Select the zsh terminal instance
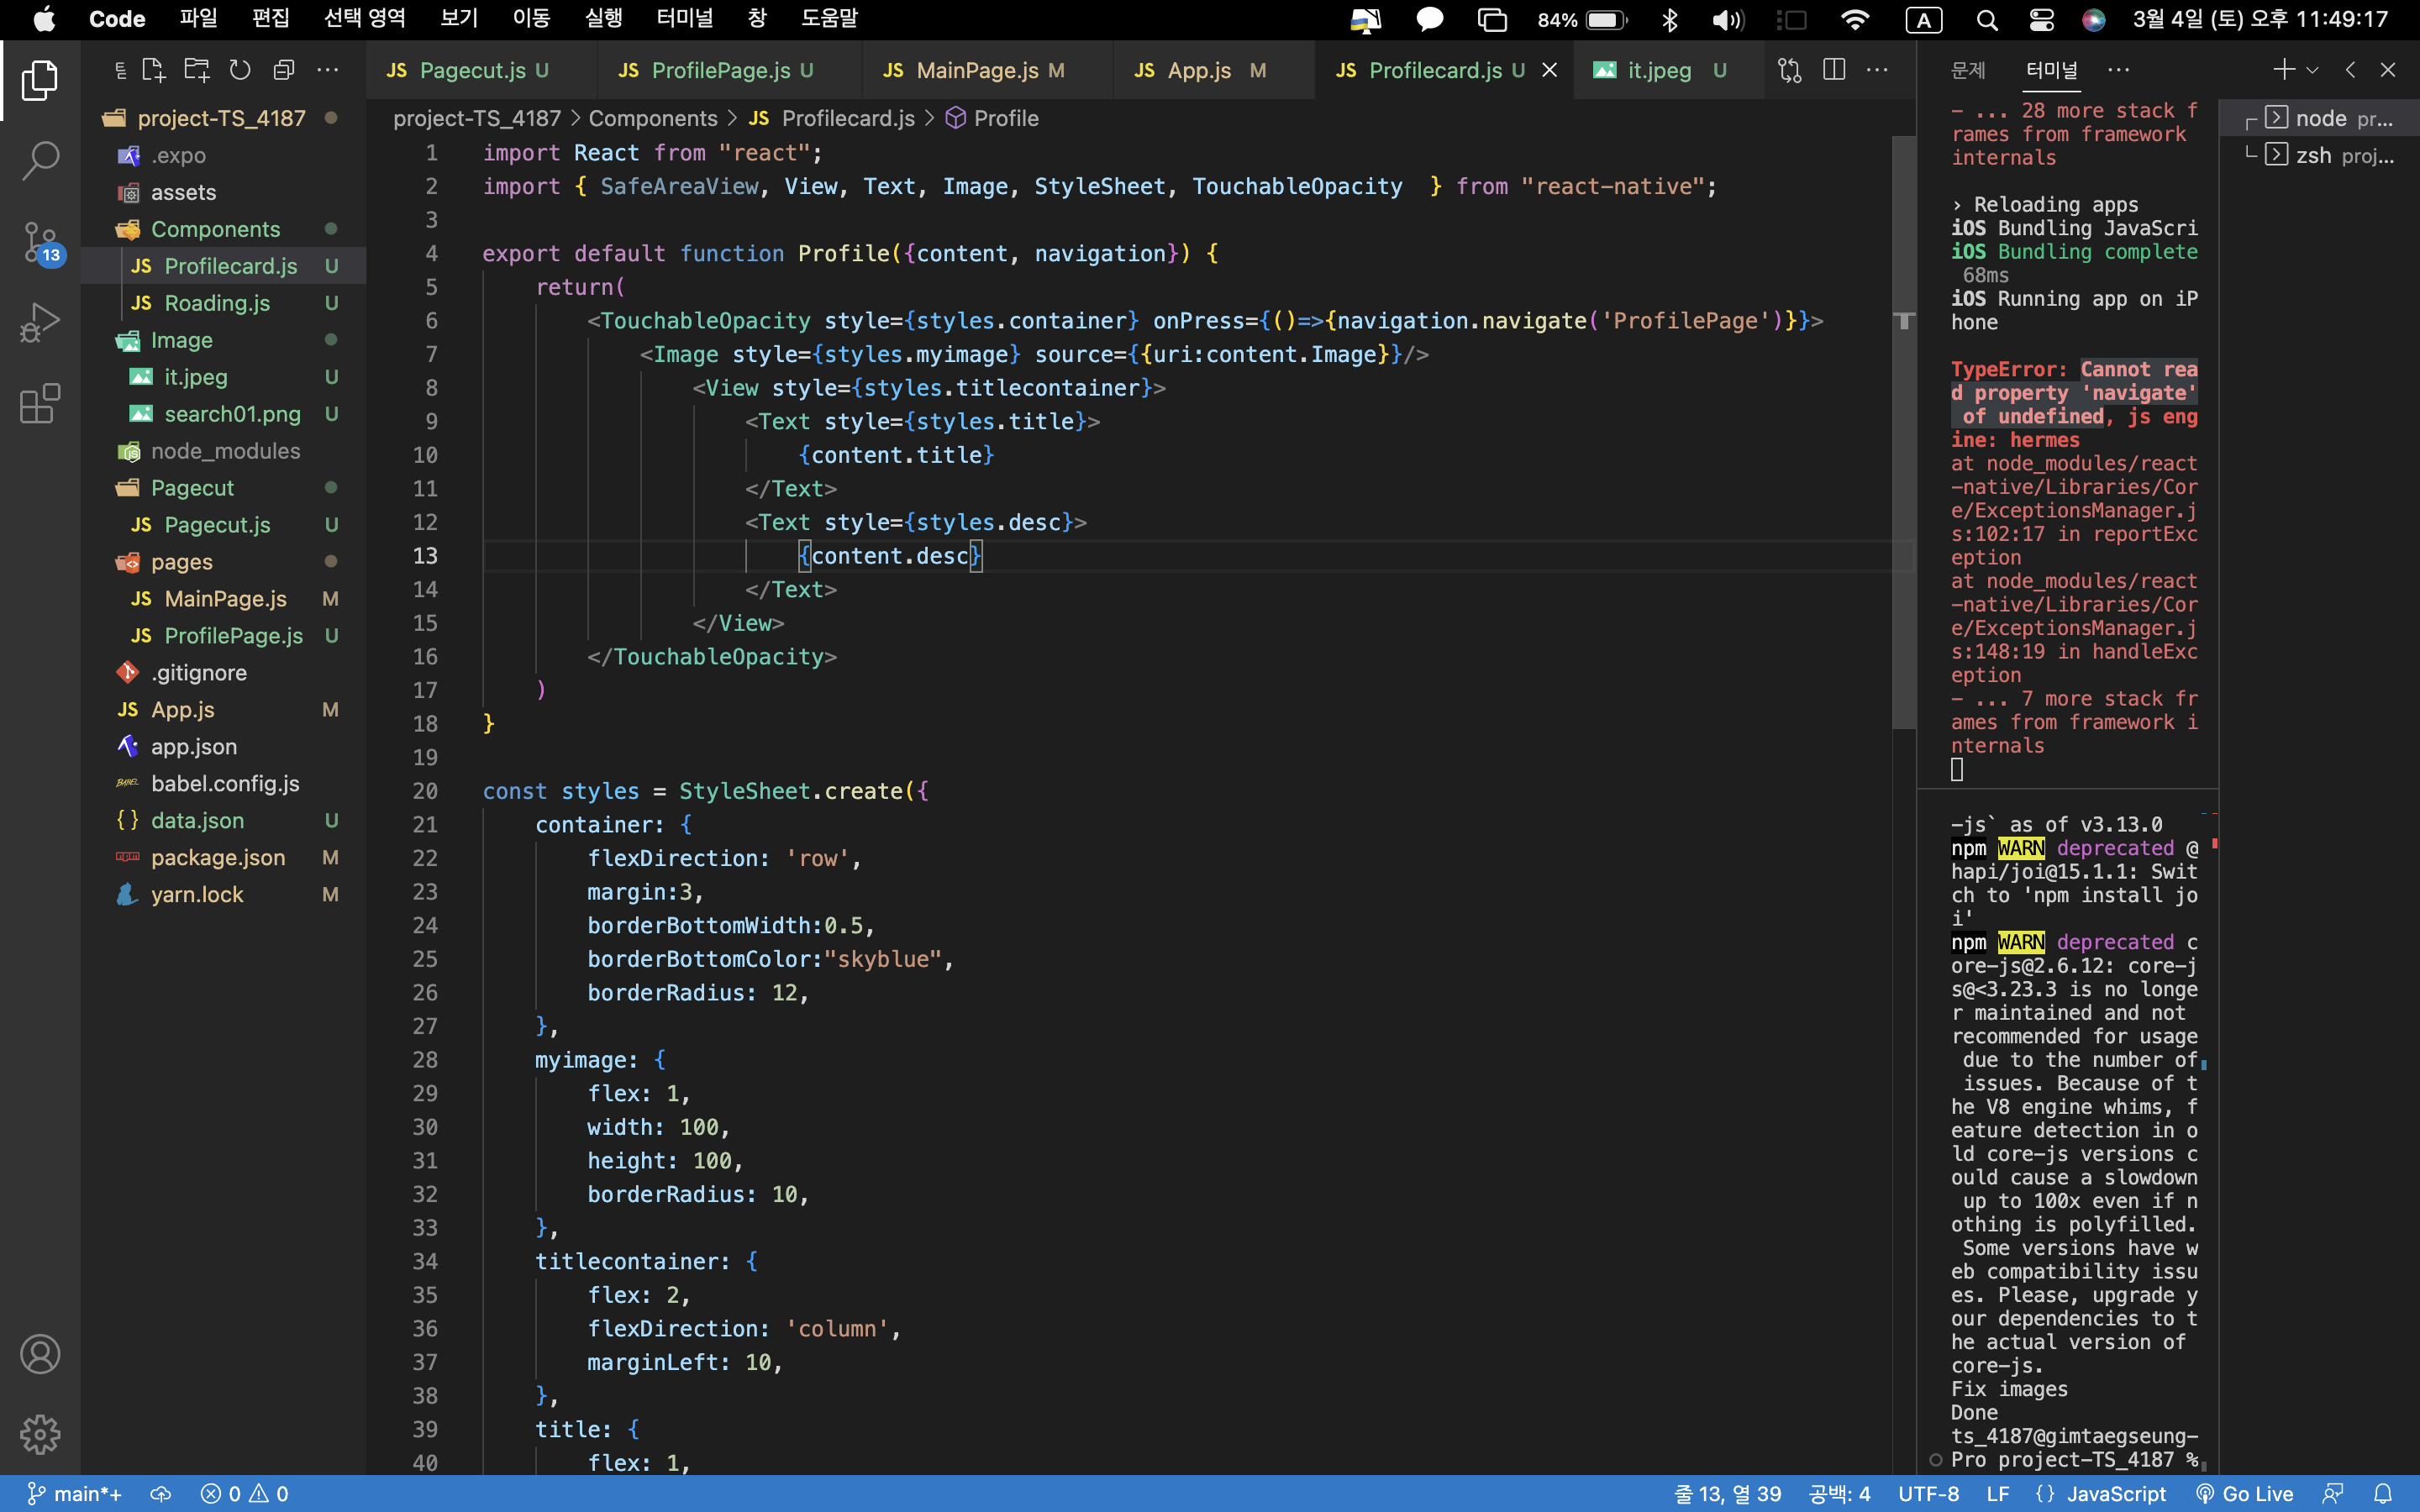2420x1512 pixels. [2320, 155]
